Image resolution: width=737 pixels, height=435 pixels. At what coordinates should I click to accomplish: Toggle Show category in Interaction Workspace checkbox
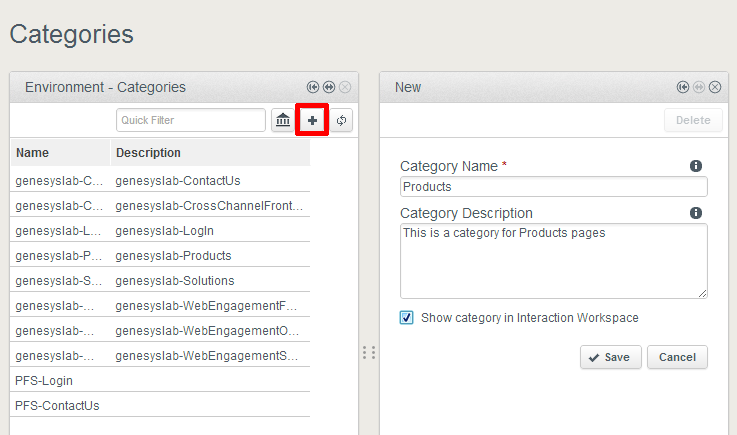[407, 318]
